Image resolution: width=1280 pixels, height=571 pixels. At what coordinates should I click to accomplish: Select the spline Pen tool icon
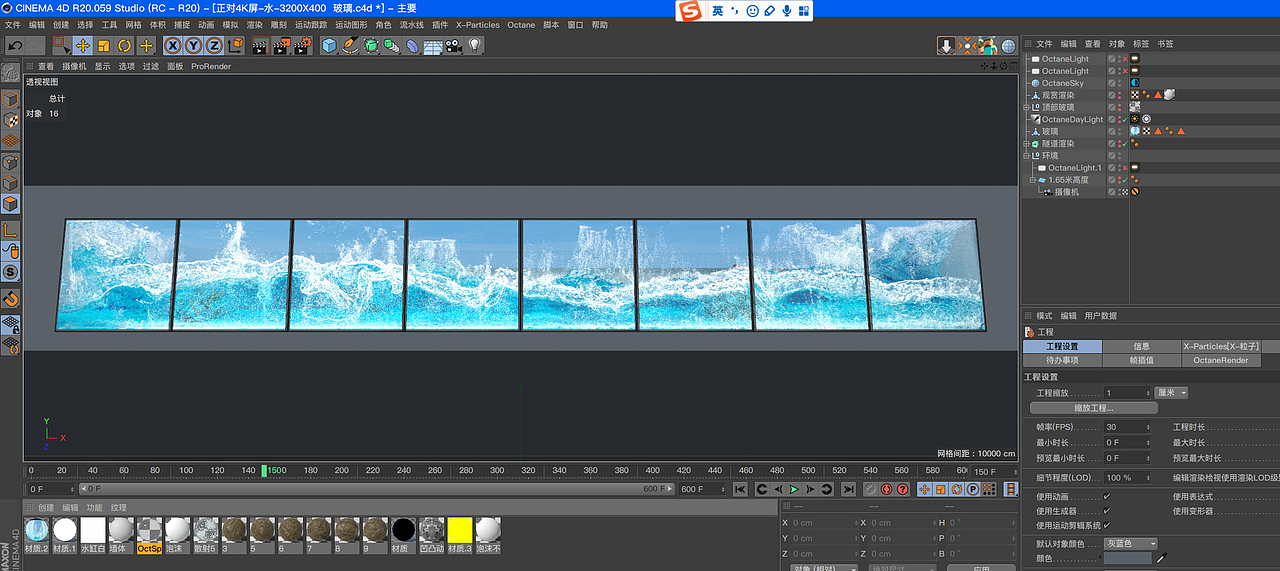point(351,45)
